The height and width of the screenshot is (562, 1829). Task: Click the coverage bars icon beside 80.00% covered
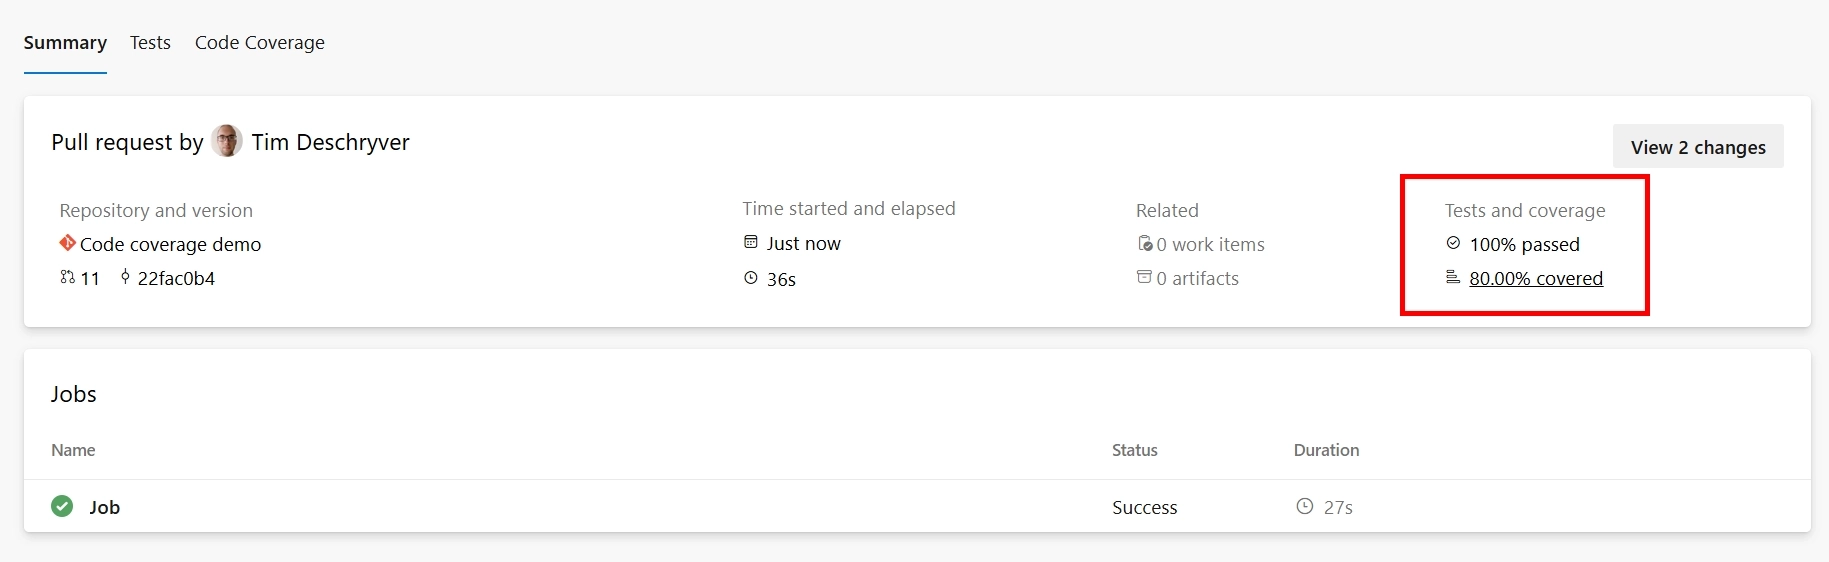tap(1453, 277)
